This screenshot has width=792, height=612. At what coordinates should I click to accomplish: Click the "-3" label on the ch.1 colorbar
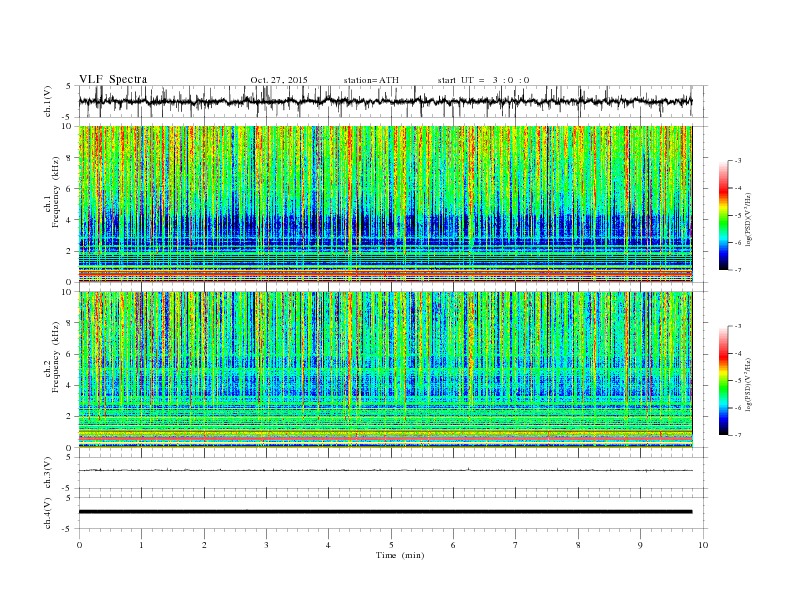click(737, 161)
